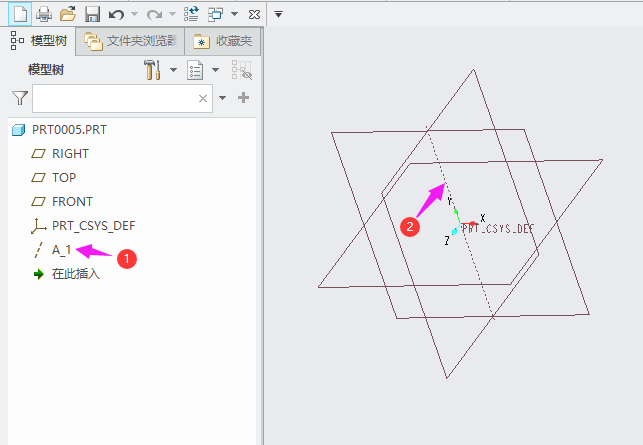This screenshot has height=445, width=643.
Task: Select the A_1 axis in model tree
Action: click(x=61, y=250)
